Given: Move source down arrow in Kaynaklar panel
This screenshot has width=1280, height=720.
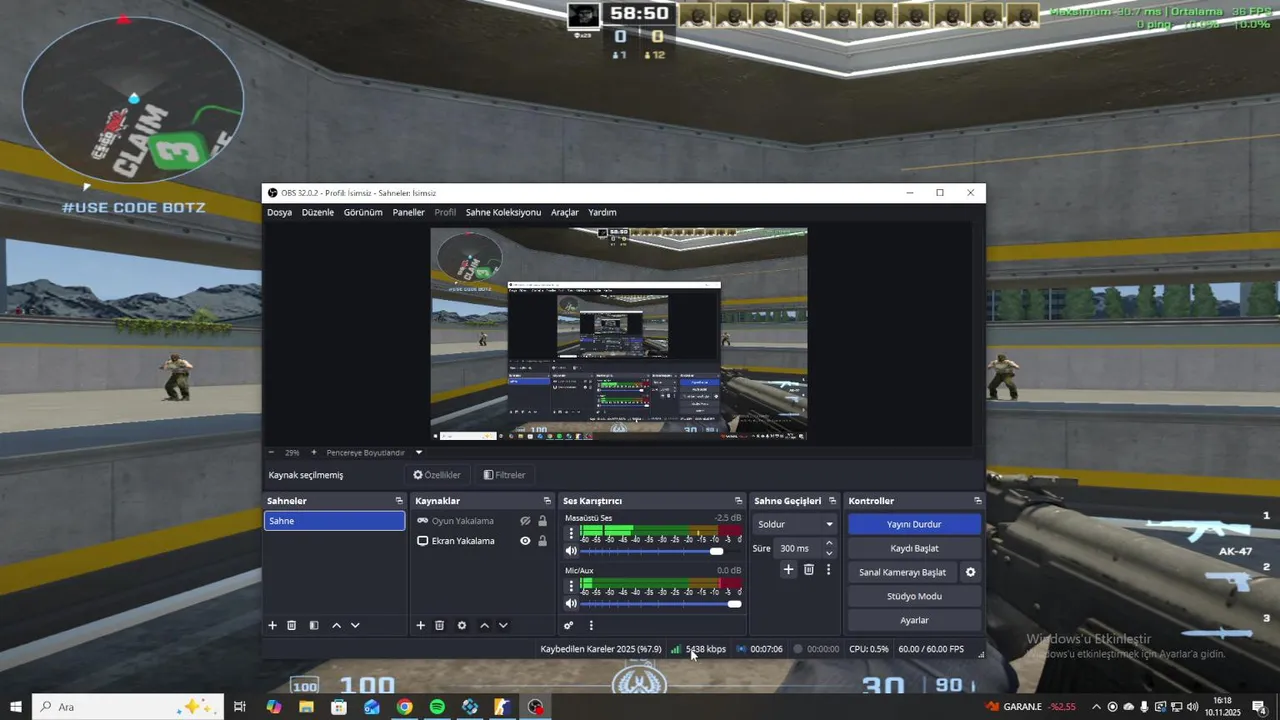Looking at the screenshot, I should pos(503,625).
